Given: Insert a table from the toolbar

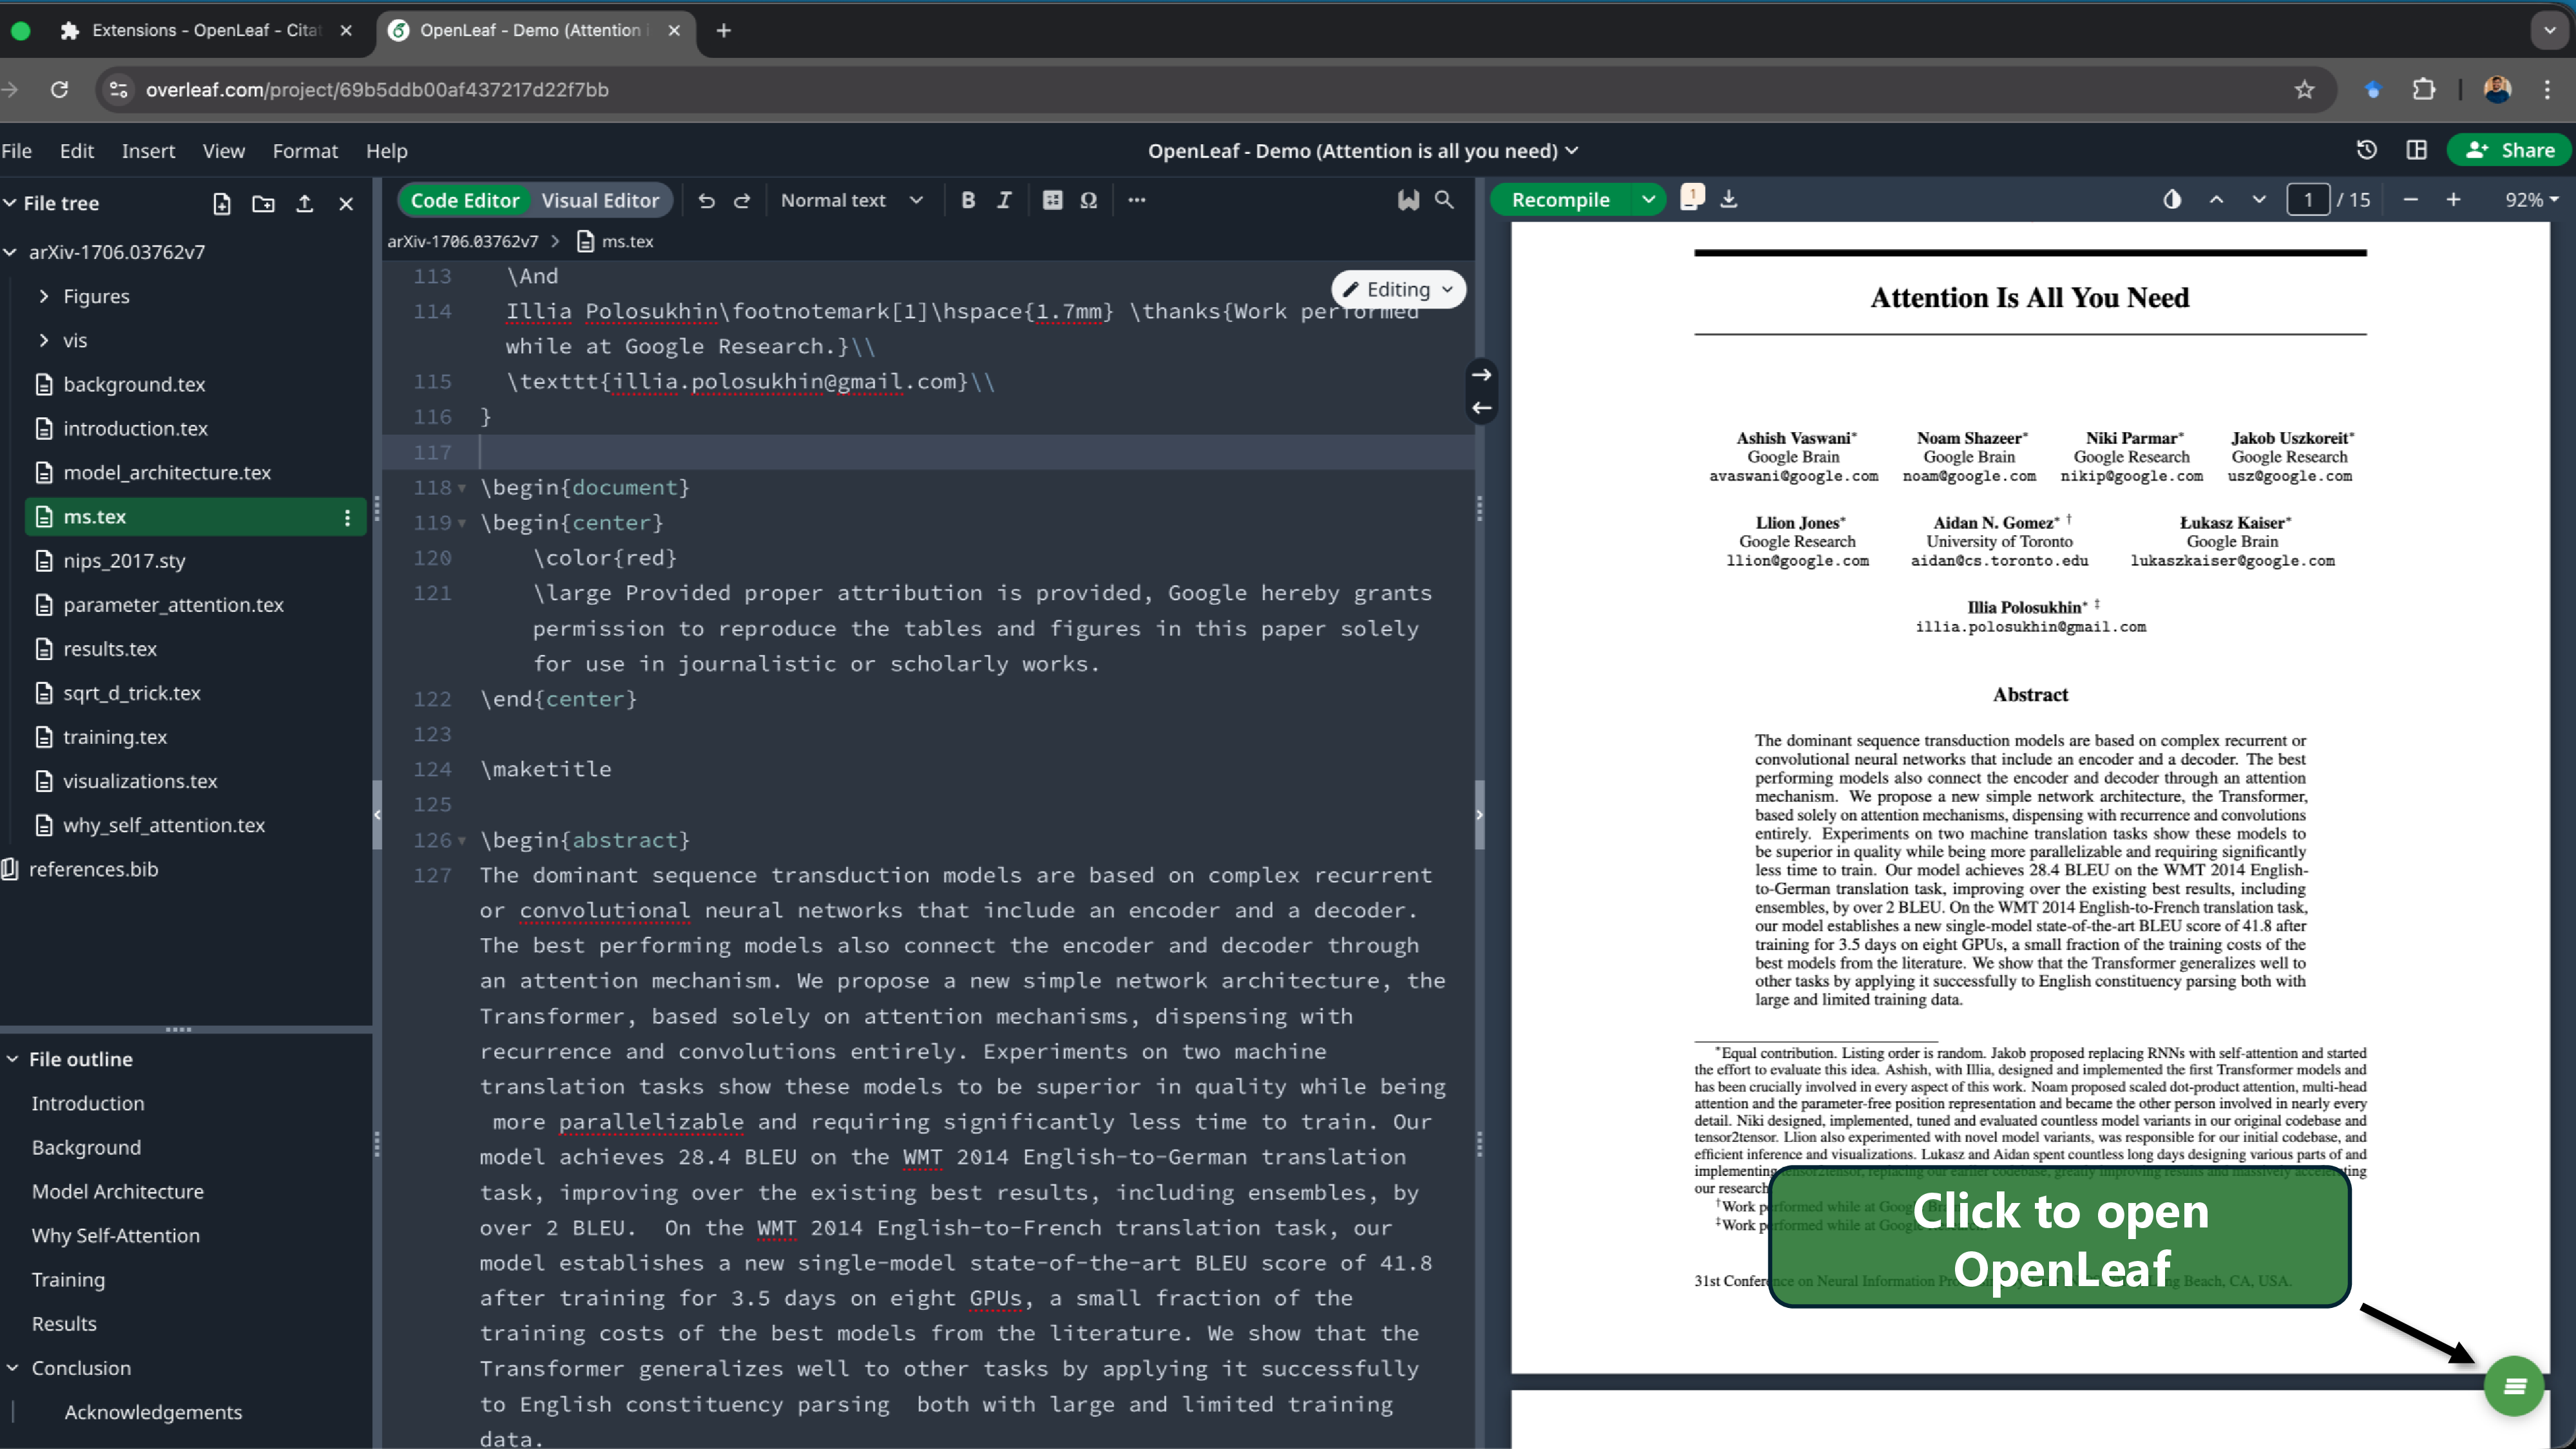Looking at the screenshot, I should point(1052,201).
